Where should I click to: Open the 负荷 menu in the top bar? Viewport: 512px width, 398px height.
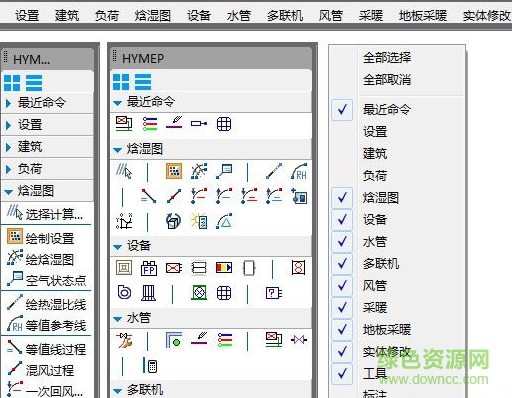pos(107,15)
